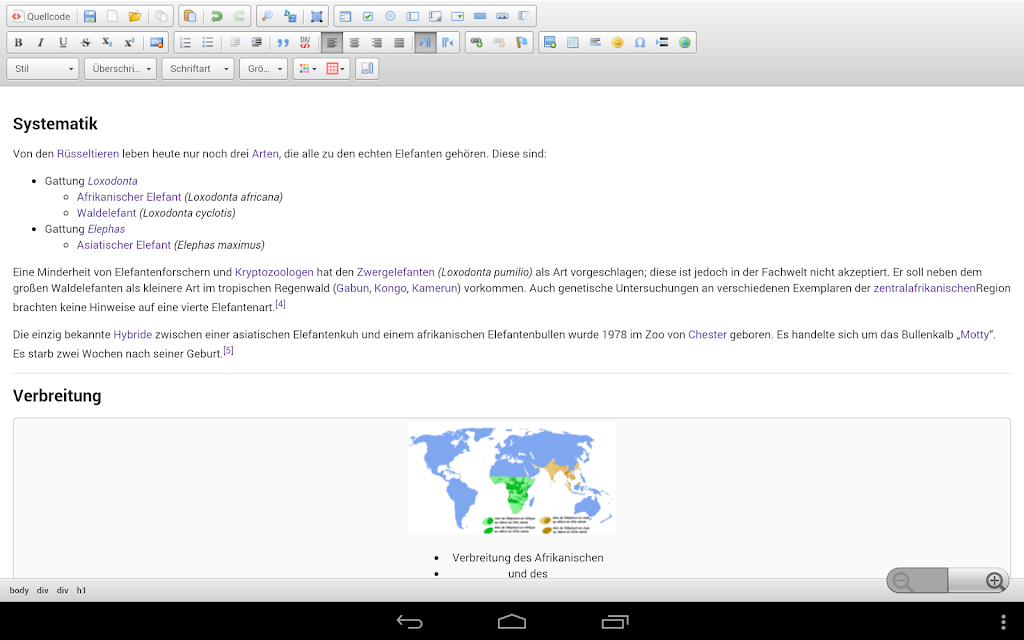Viewport: 1024px width, 640px height.
Task: Insert a checkbox form field
Action: coord(368,16)
